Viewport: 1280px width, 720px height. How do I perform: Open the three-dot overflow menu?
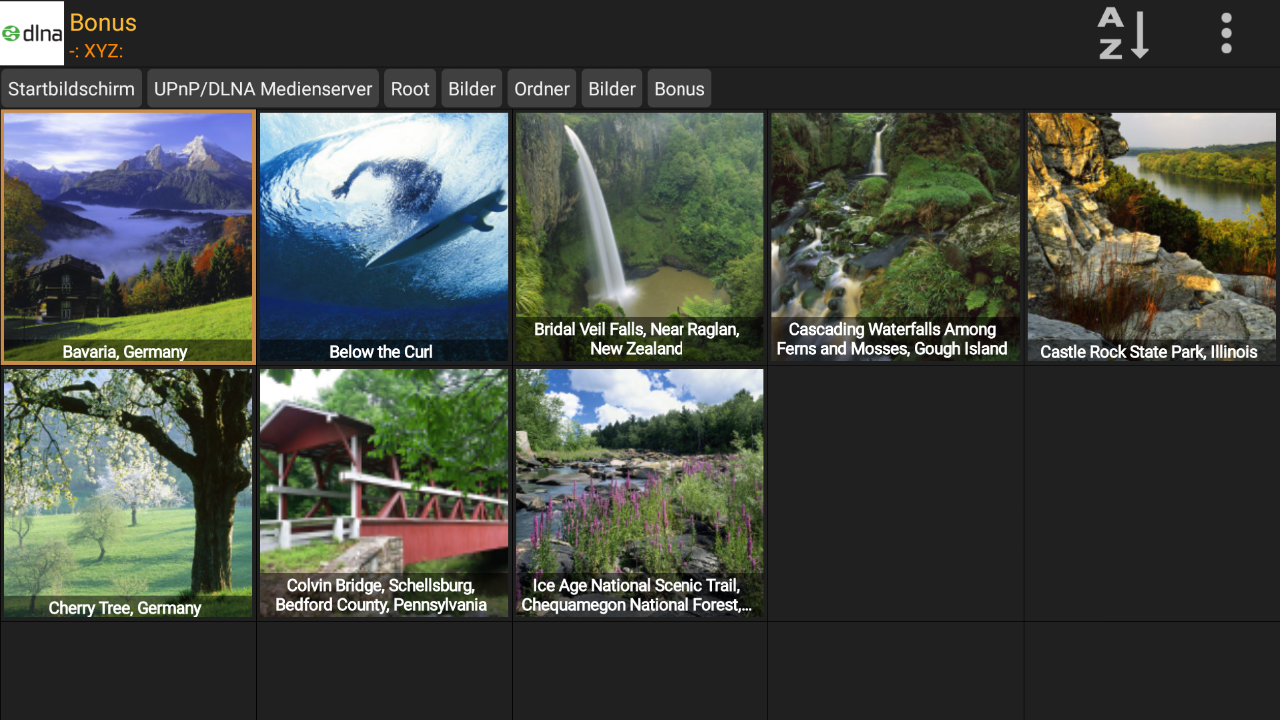click(1226, 33)
